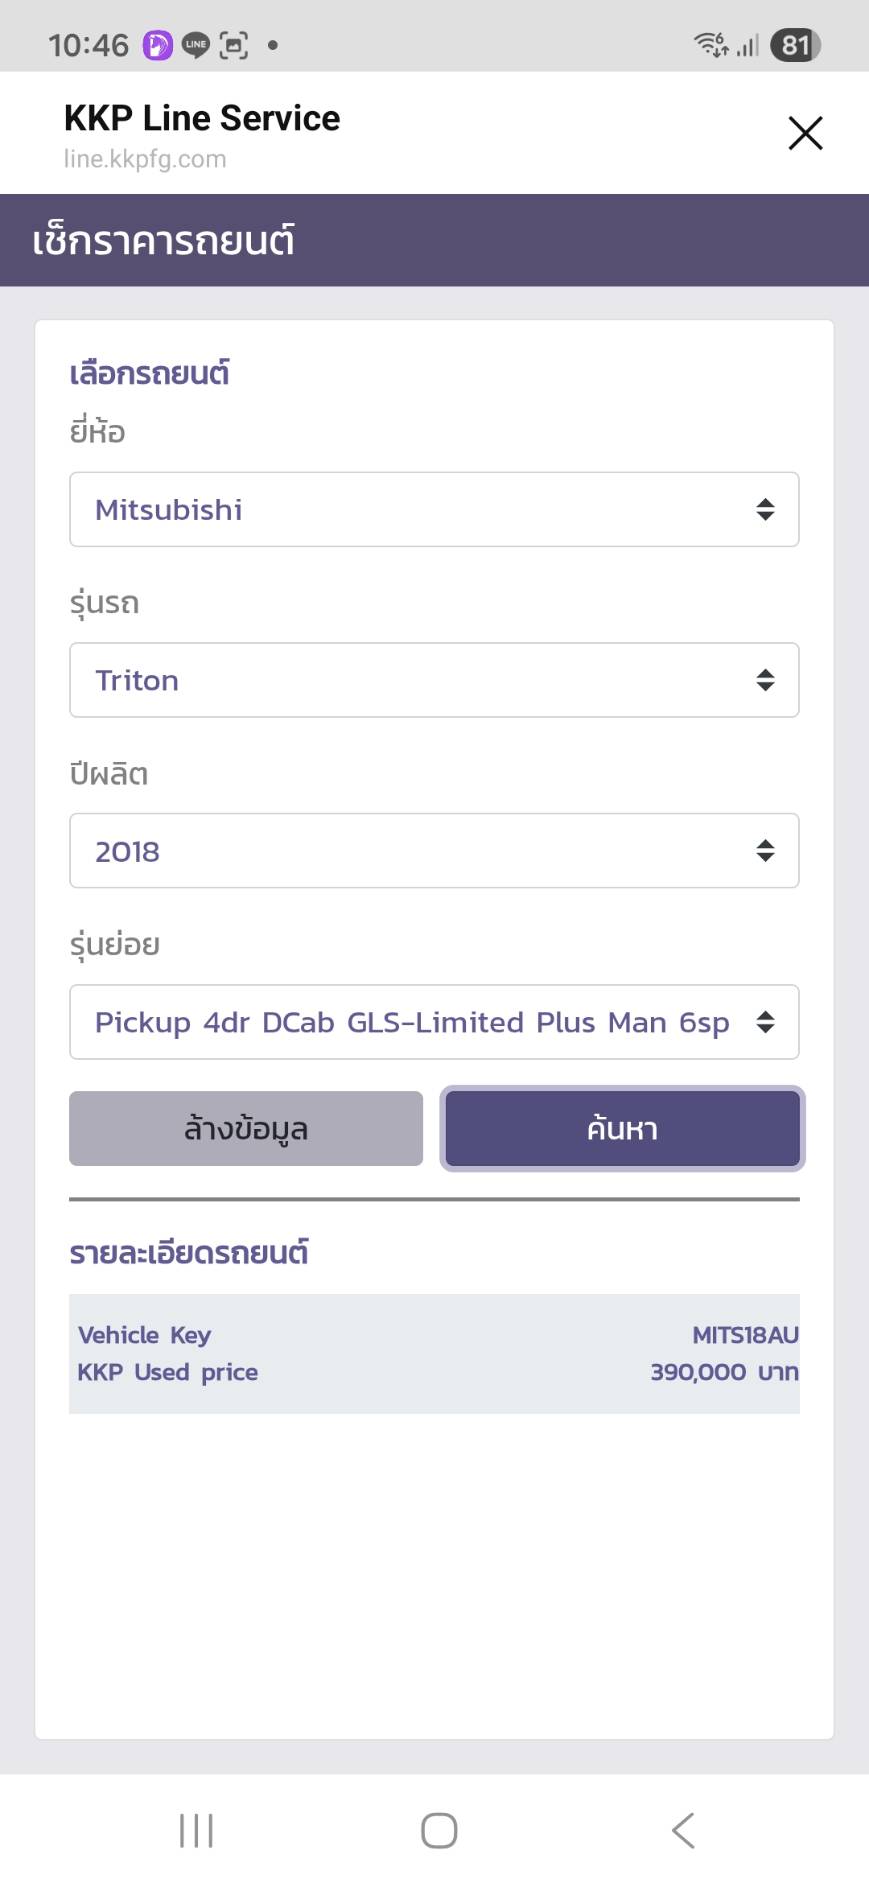Tap the battery level indicator
Viewport: 869px width, 1883px height.
[x=795, y=45]
